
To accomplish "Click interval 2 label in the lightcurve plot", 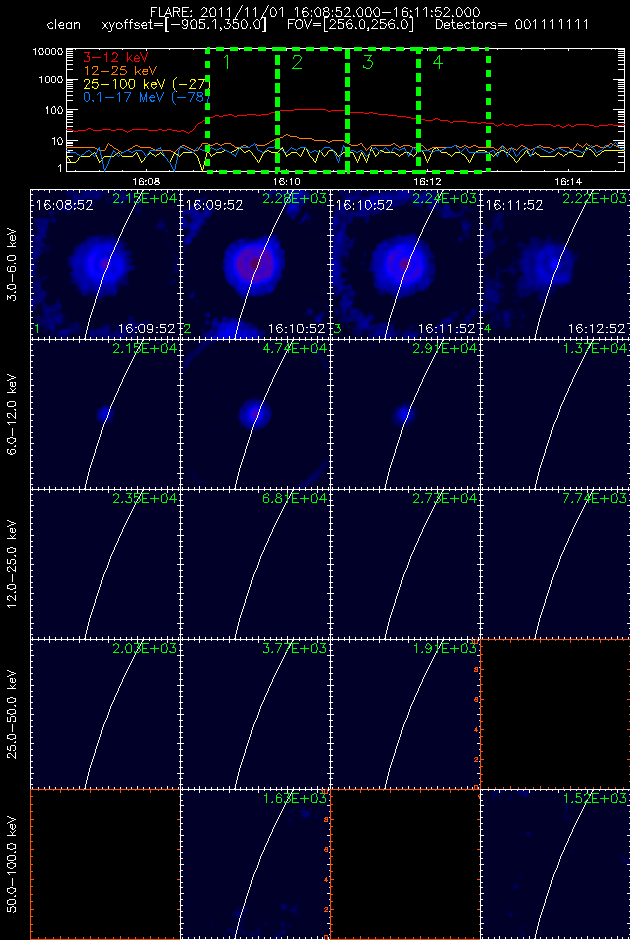I will (x=297, y=62).
